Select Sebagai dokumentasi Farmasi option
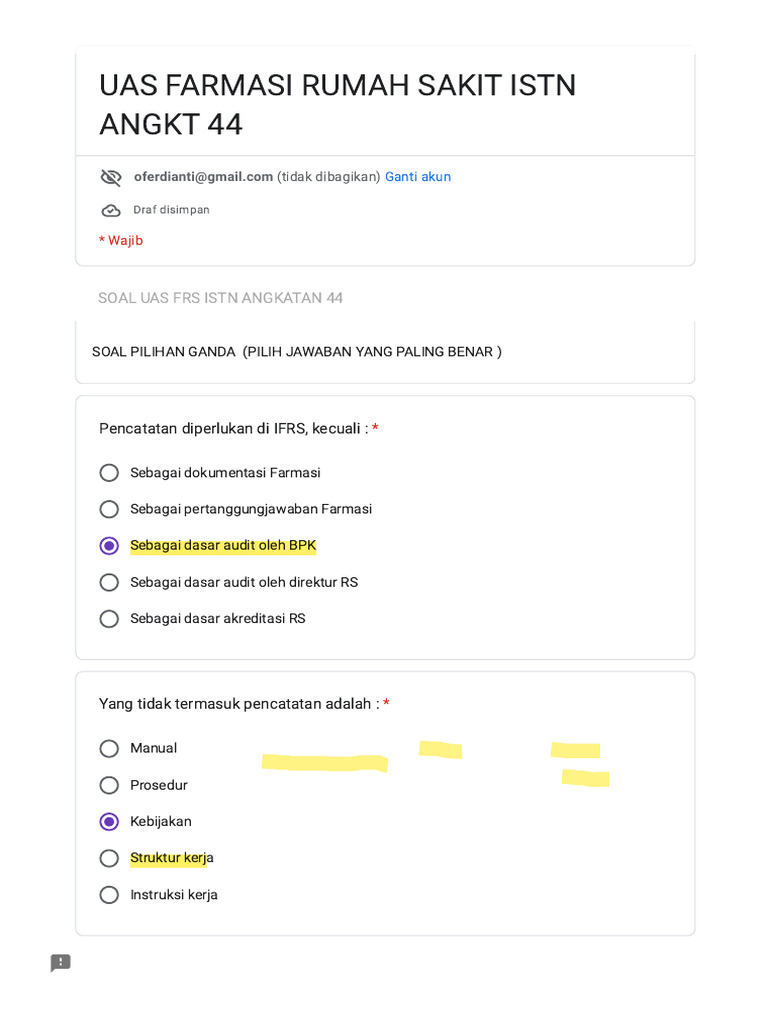768x1024 pixels. point(109,473)
